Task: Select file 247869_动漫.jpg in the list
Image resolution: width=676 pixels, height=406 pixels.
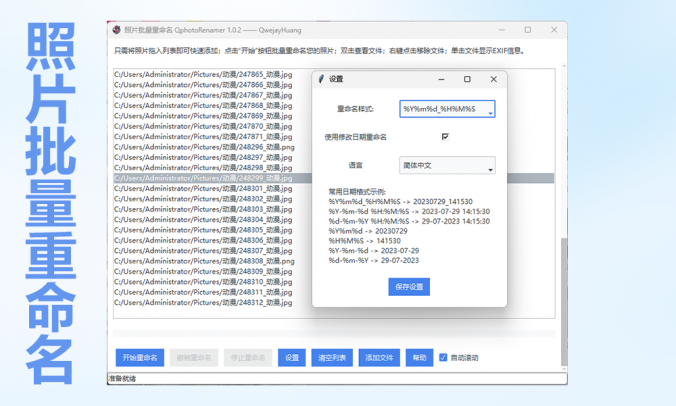Action: [203, 116]
